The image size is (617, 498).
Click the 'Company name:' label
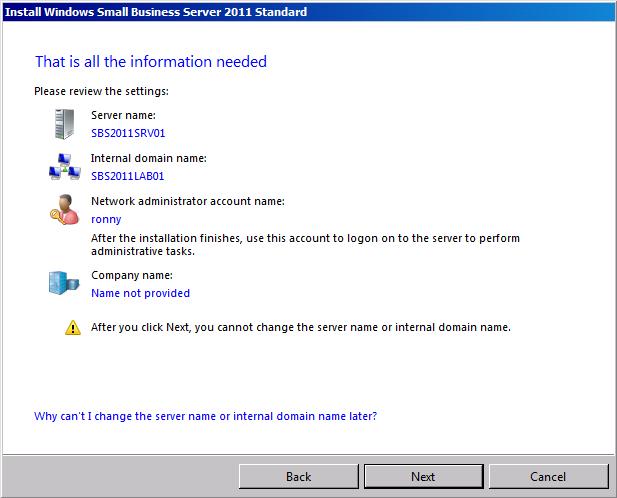coord(132,275)
